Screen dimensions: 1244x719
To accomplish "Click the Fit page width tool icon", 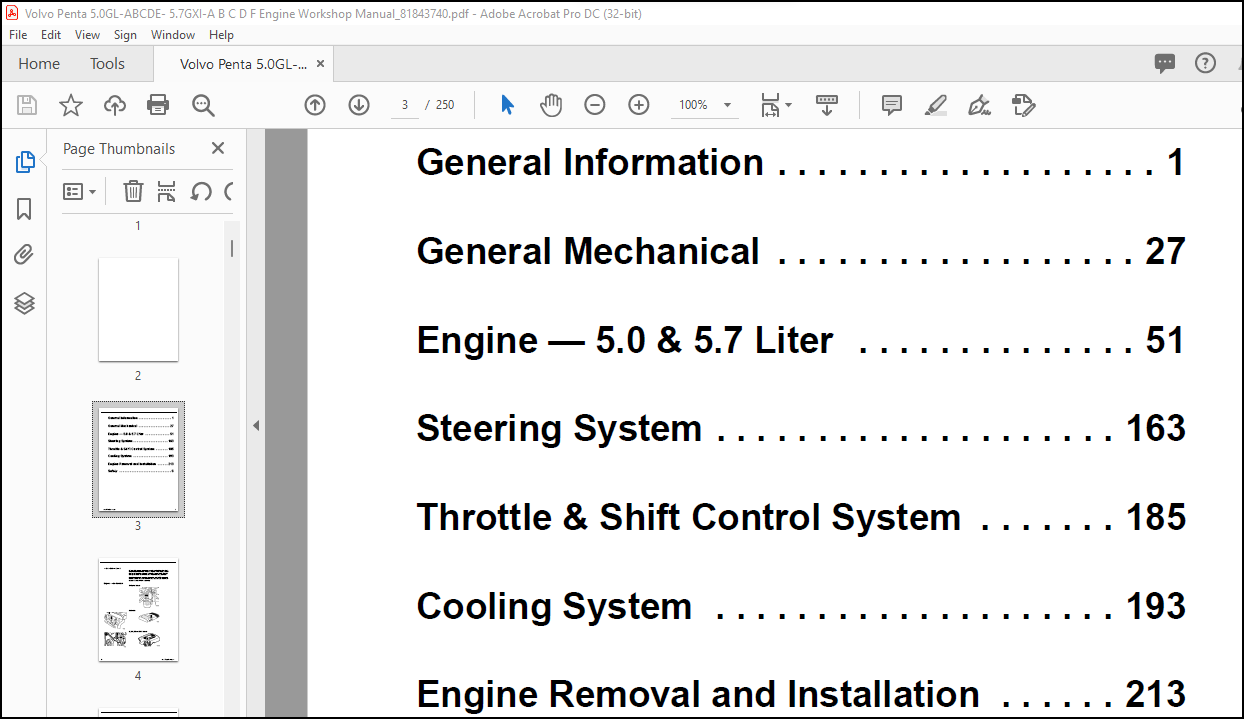I will [770, 105].
